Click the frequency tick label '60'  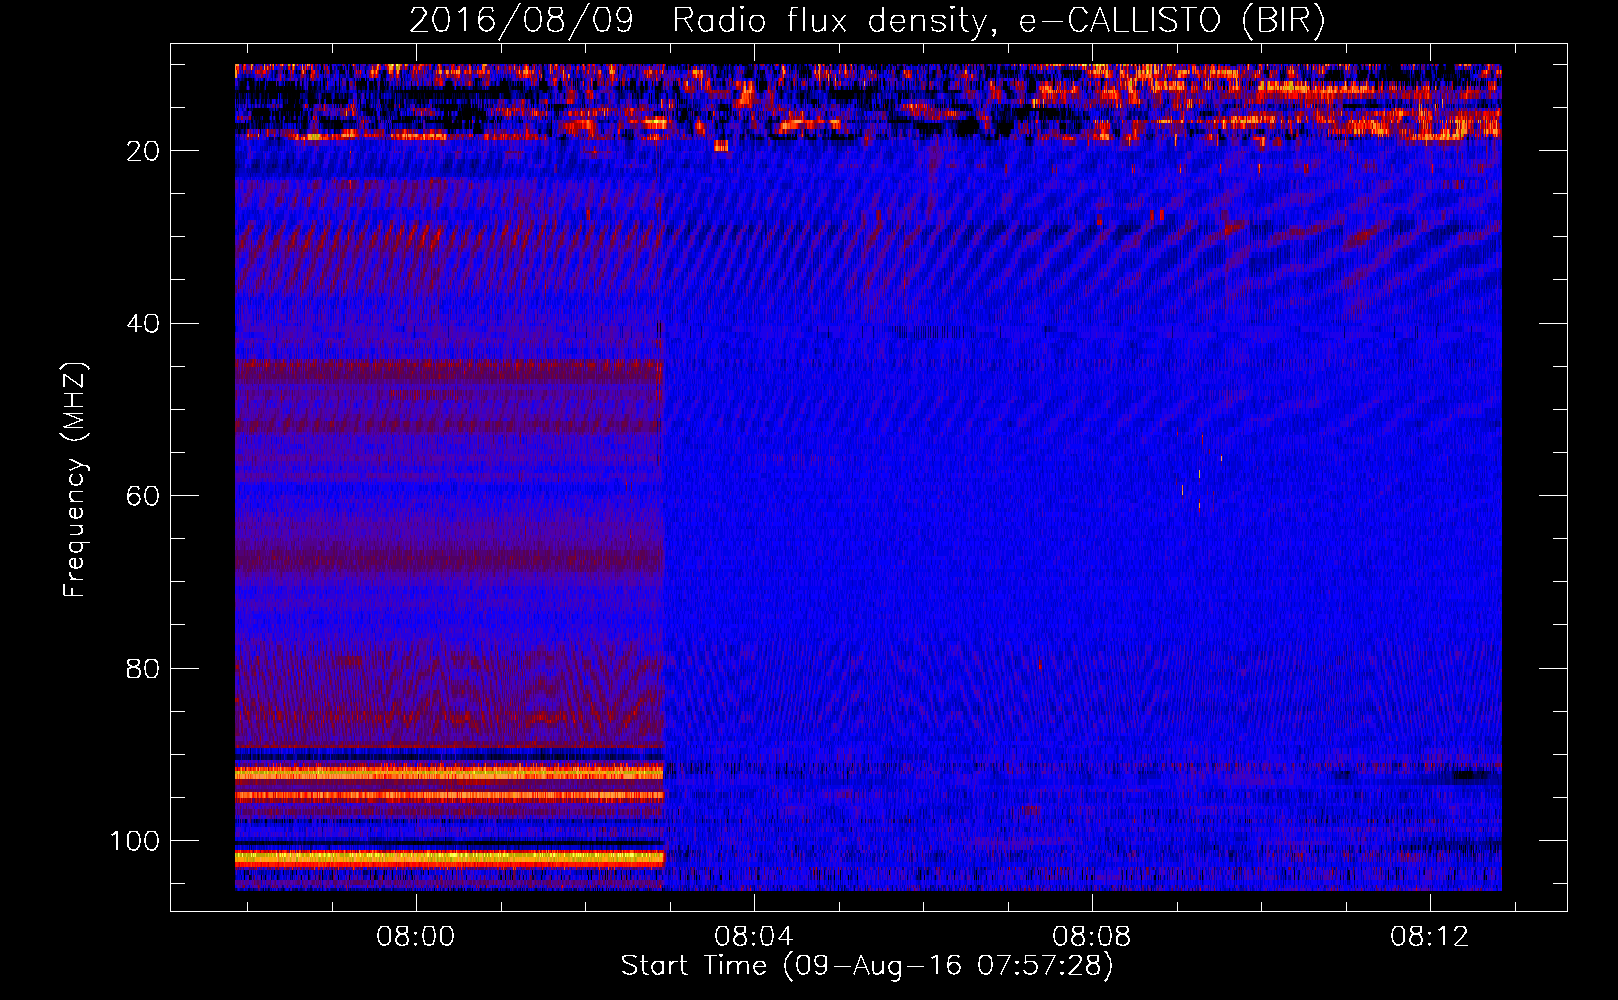click(144, 496)
